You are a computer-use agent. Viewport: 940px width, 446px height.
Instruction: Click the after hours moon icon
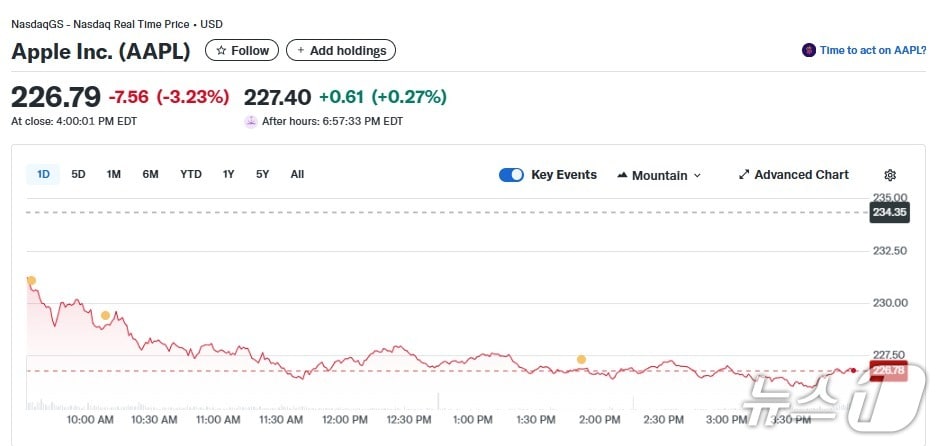click(250, 121)
